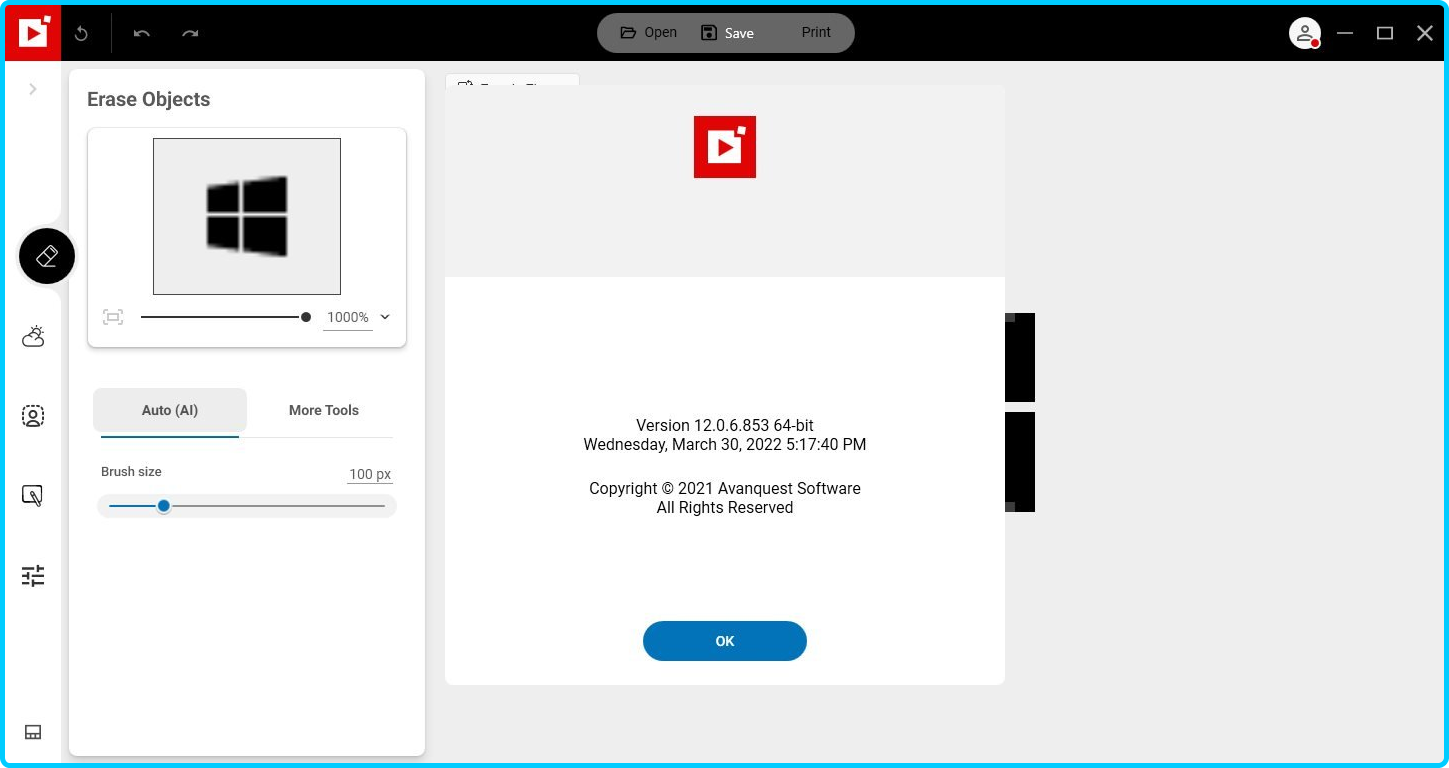Viewport: 1449px width, 768px height.
Task: Minimize the application window
Action: (x=1345, y=33)
